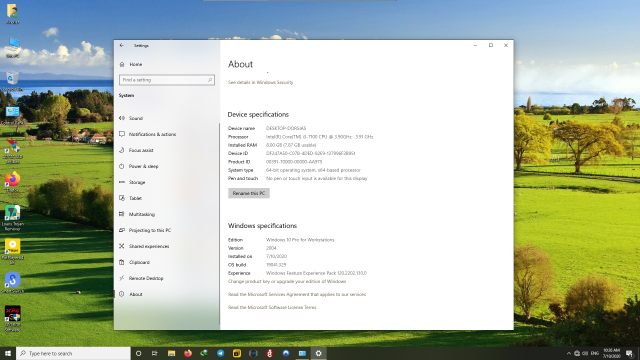Open the Windows Start menu
The image size is (640, 360).
(8, 353)
